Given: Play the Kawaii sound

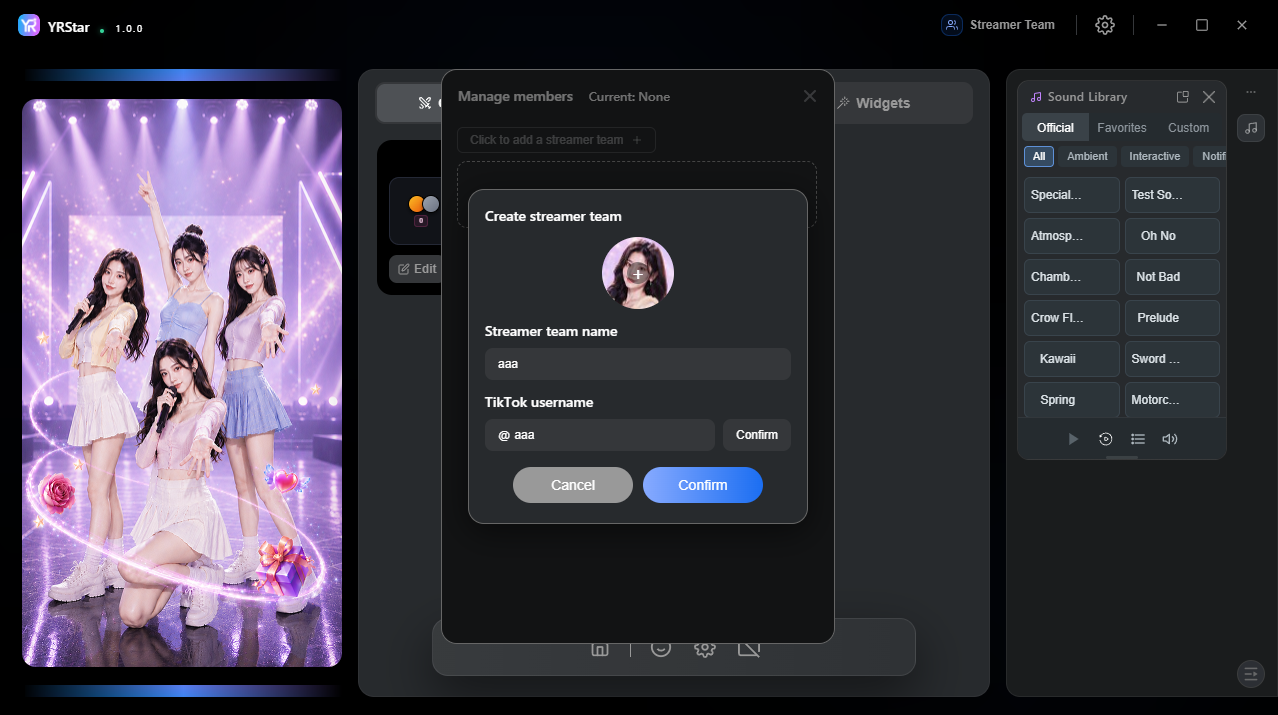Looking at the screenshot, I should point(1072,359).
